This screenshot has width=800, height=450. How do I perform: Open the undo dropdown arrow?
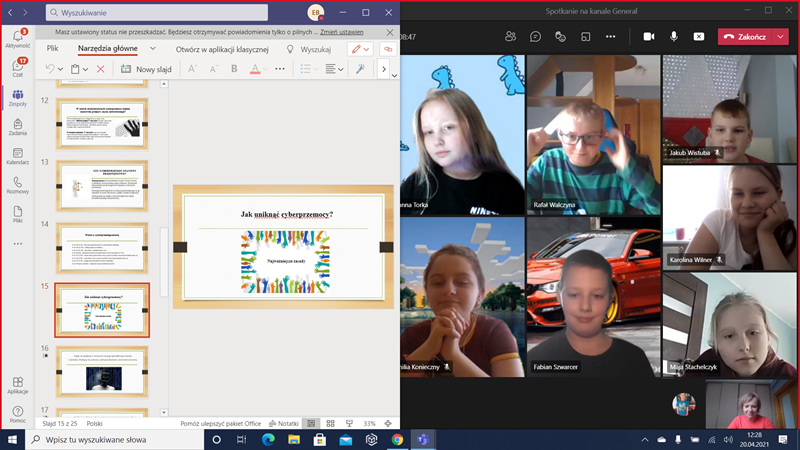[x=61, y=69]
